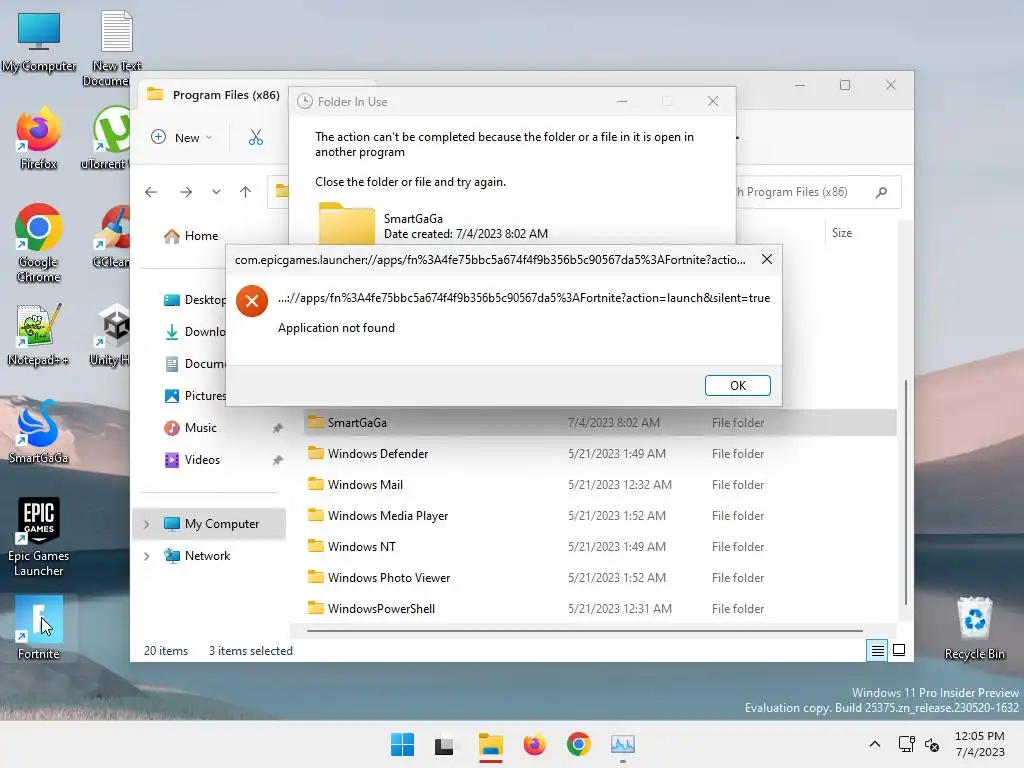Click OK in the Application not found dialog

tap(737, 385)
